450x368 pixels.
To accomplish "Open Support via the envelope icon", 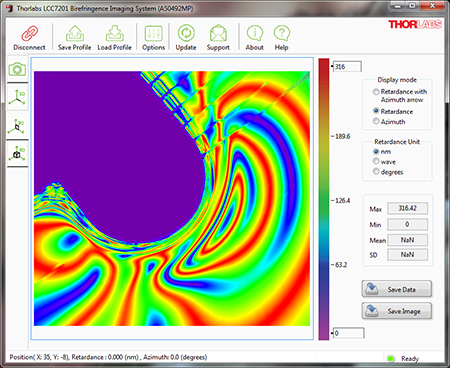I will point(218,33).
